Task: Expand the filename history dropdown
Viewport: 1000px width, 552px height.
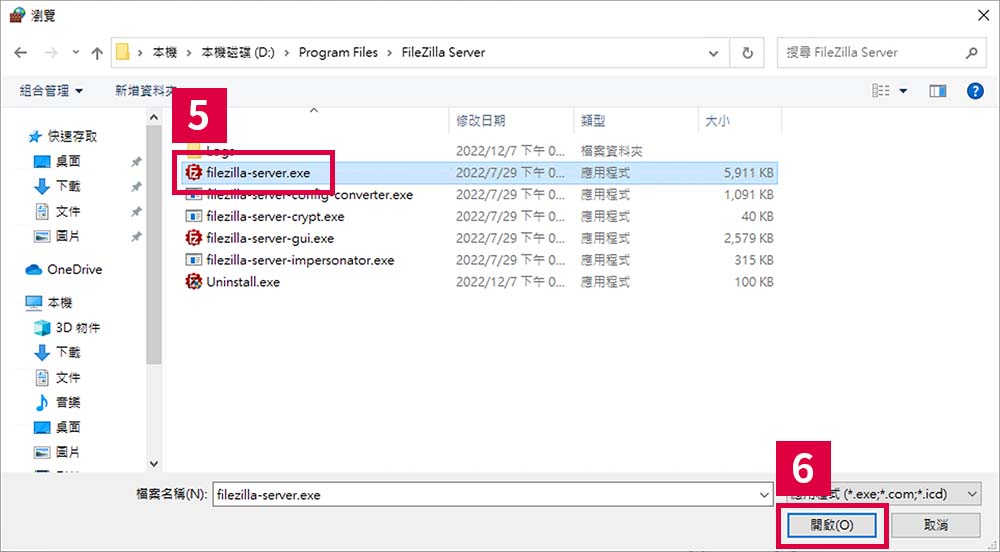Action: pos(763,495)
